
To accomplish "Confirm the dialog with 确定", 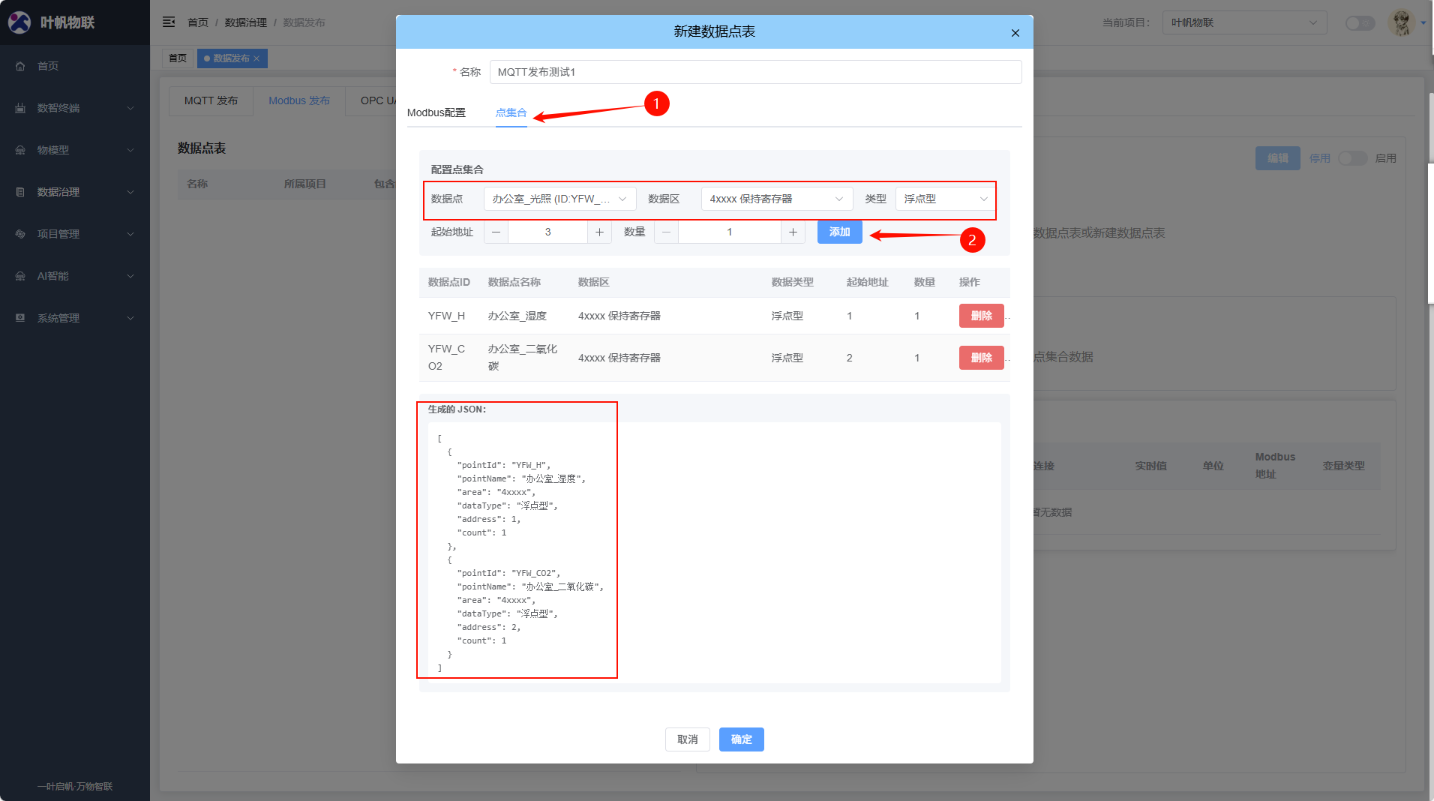I will pyautogui.click(x=741, y=739).
